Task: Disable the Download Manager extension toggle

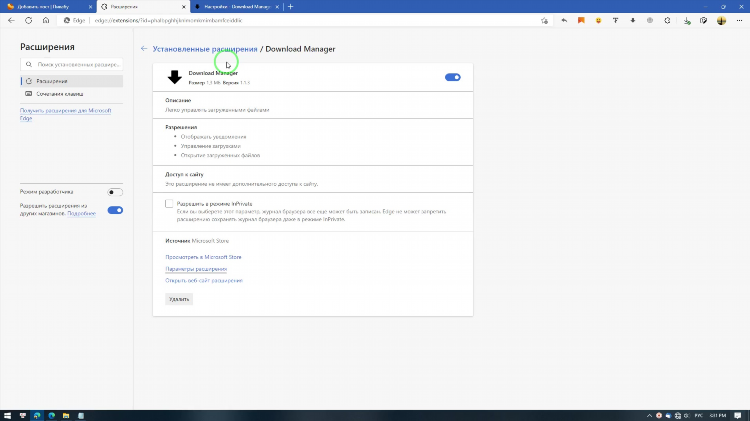Action: (452, 77)
